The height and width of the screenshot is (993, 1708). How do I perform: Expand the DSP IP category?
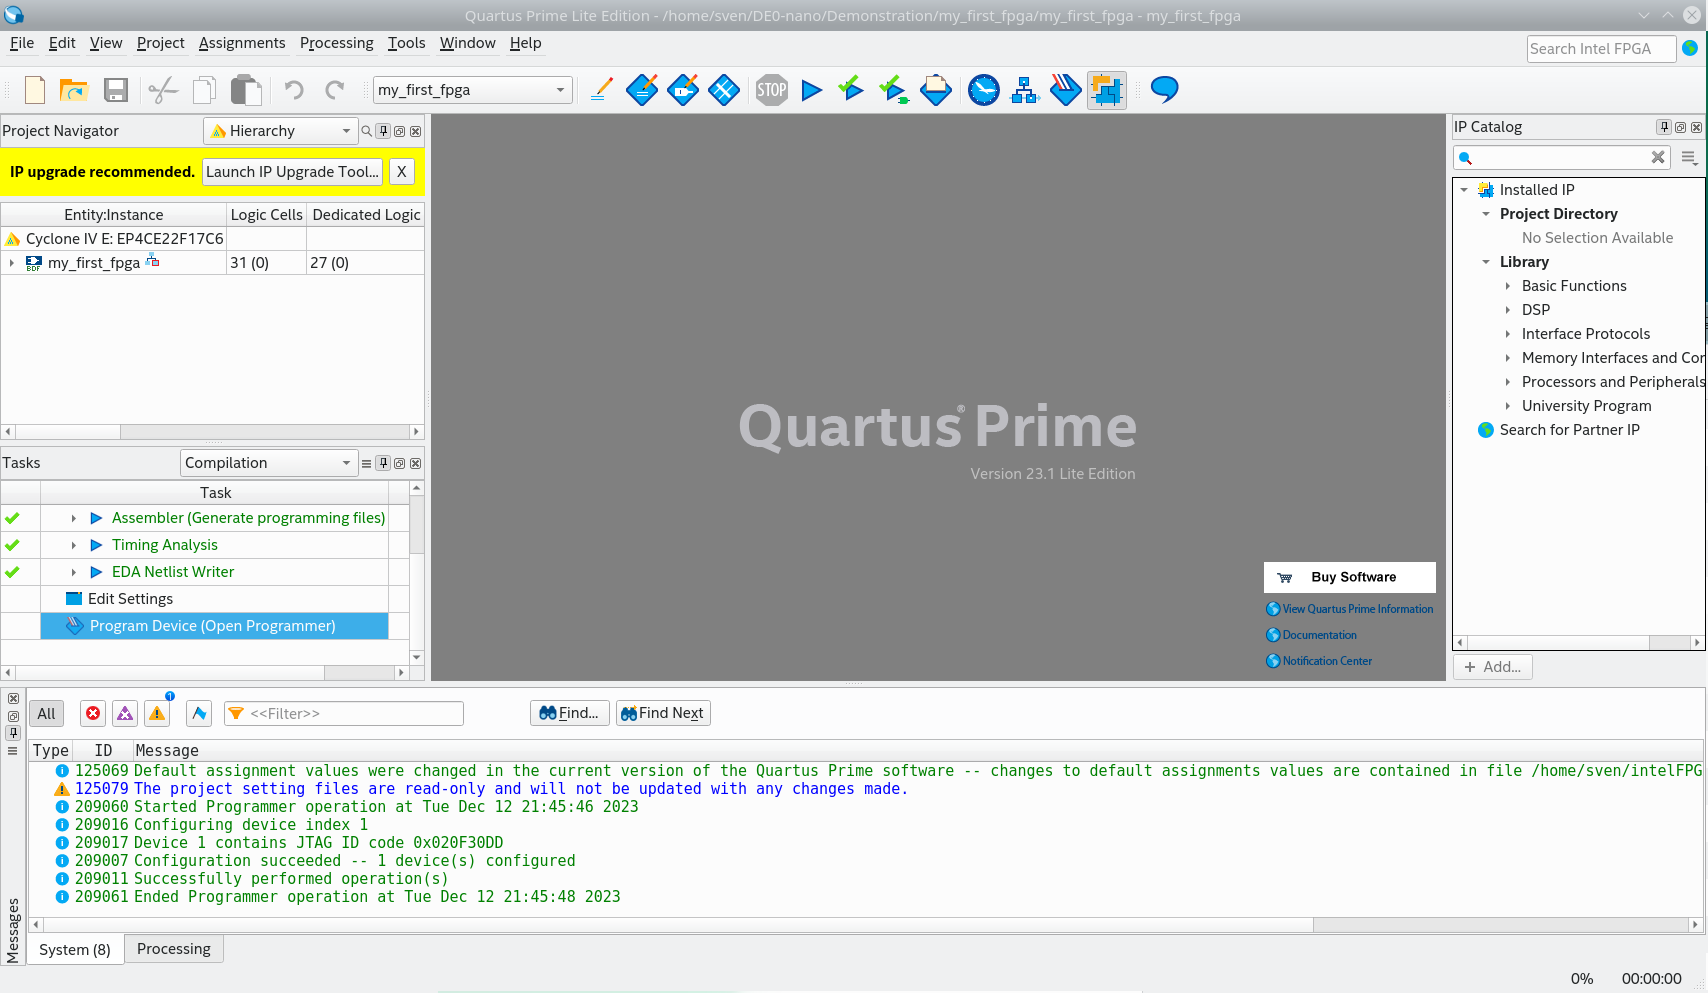1508,310
